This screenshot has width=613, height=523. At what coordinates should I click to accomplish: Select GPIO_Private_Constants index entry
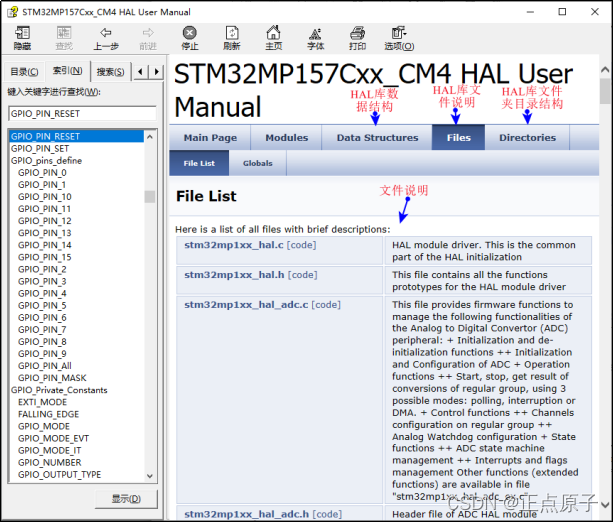click(x=59, y=390)
